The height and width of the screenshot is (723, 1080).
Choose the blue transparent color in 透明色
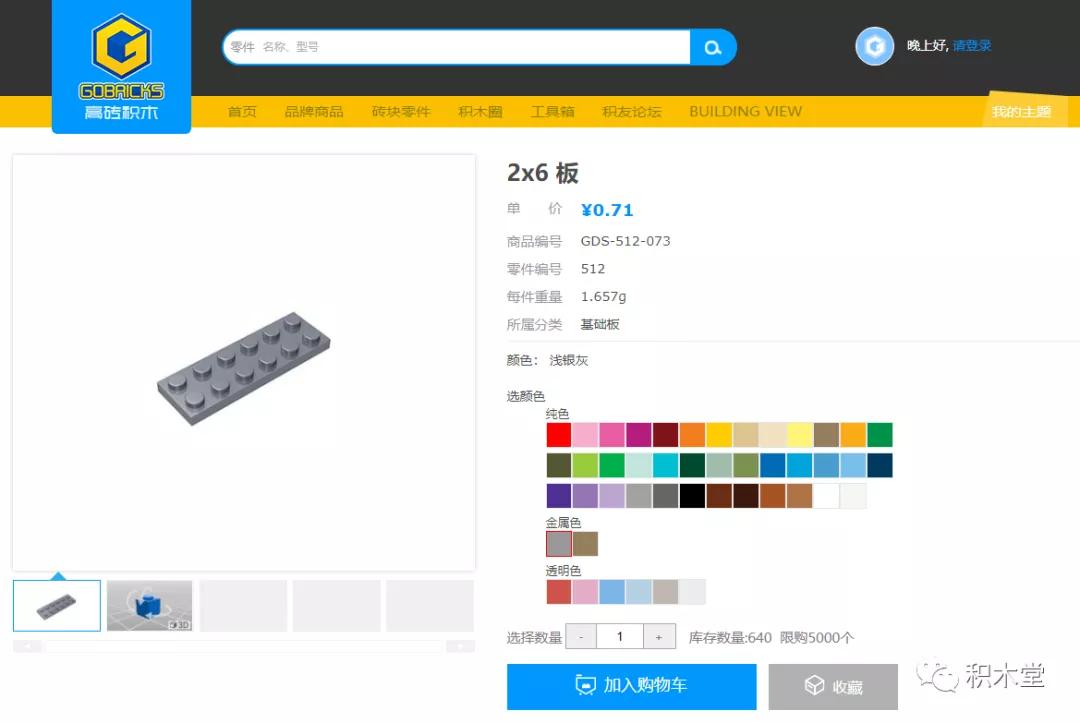point(613,592)
